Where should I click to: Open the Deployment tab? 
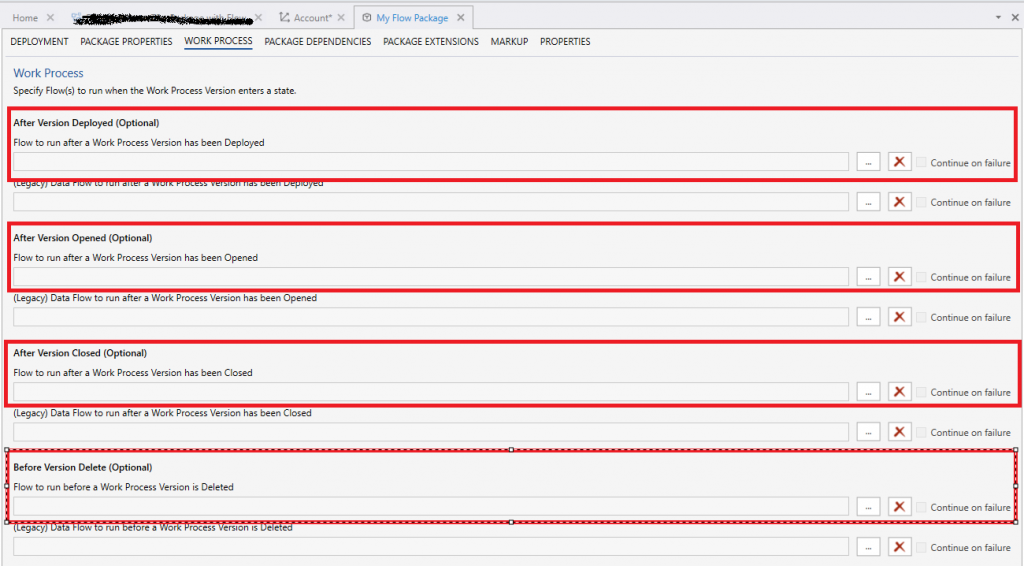tap(39, 42)
